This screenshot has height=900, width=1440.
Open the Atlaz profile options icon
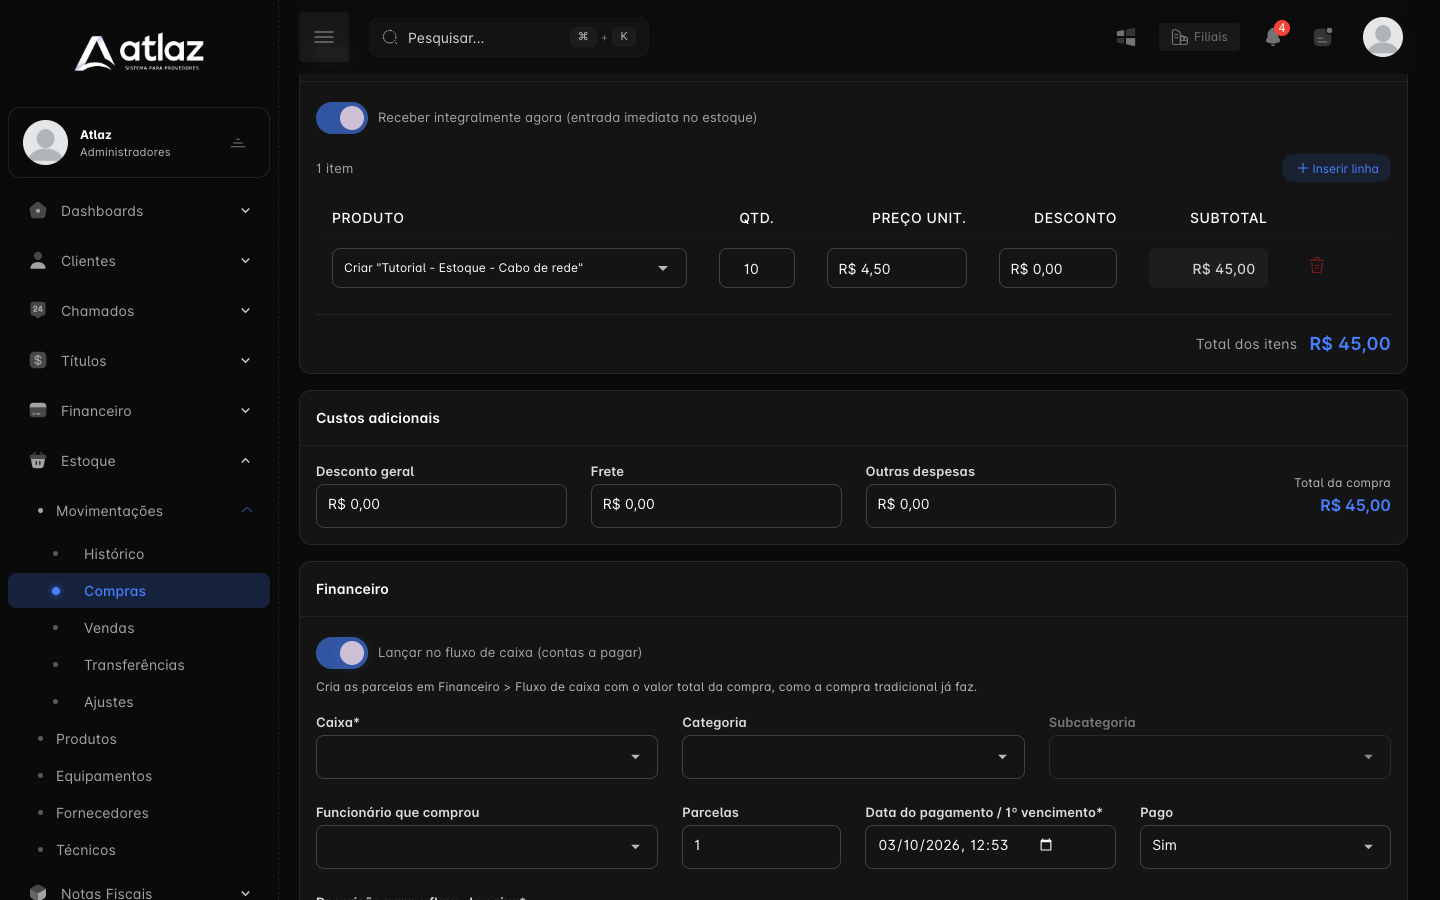tap(238, 143)
